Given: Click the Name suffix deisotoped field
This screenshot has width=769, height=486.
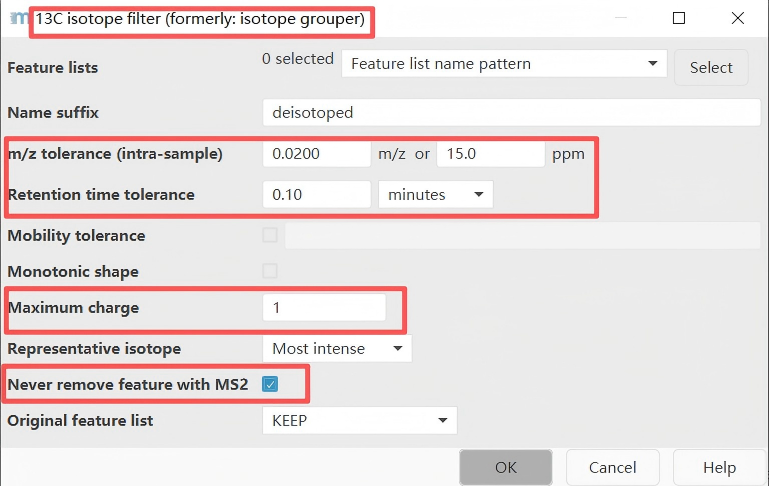Looking at the screenshot, I should 512,112.
